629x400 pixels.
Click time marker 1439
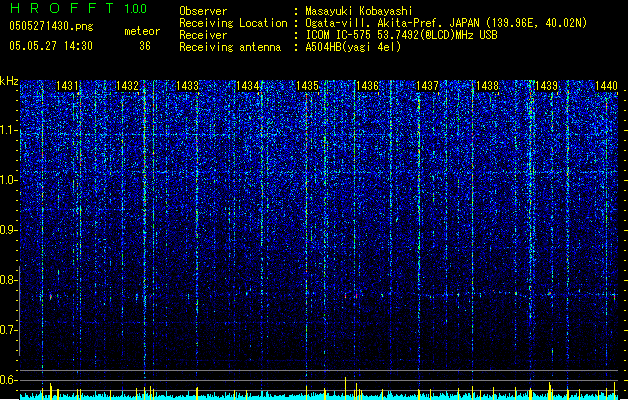pos(546,86)
